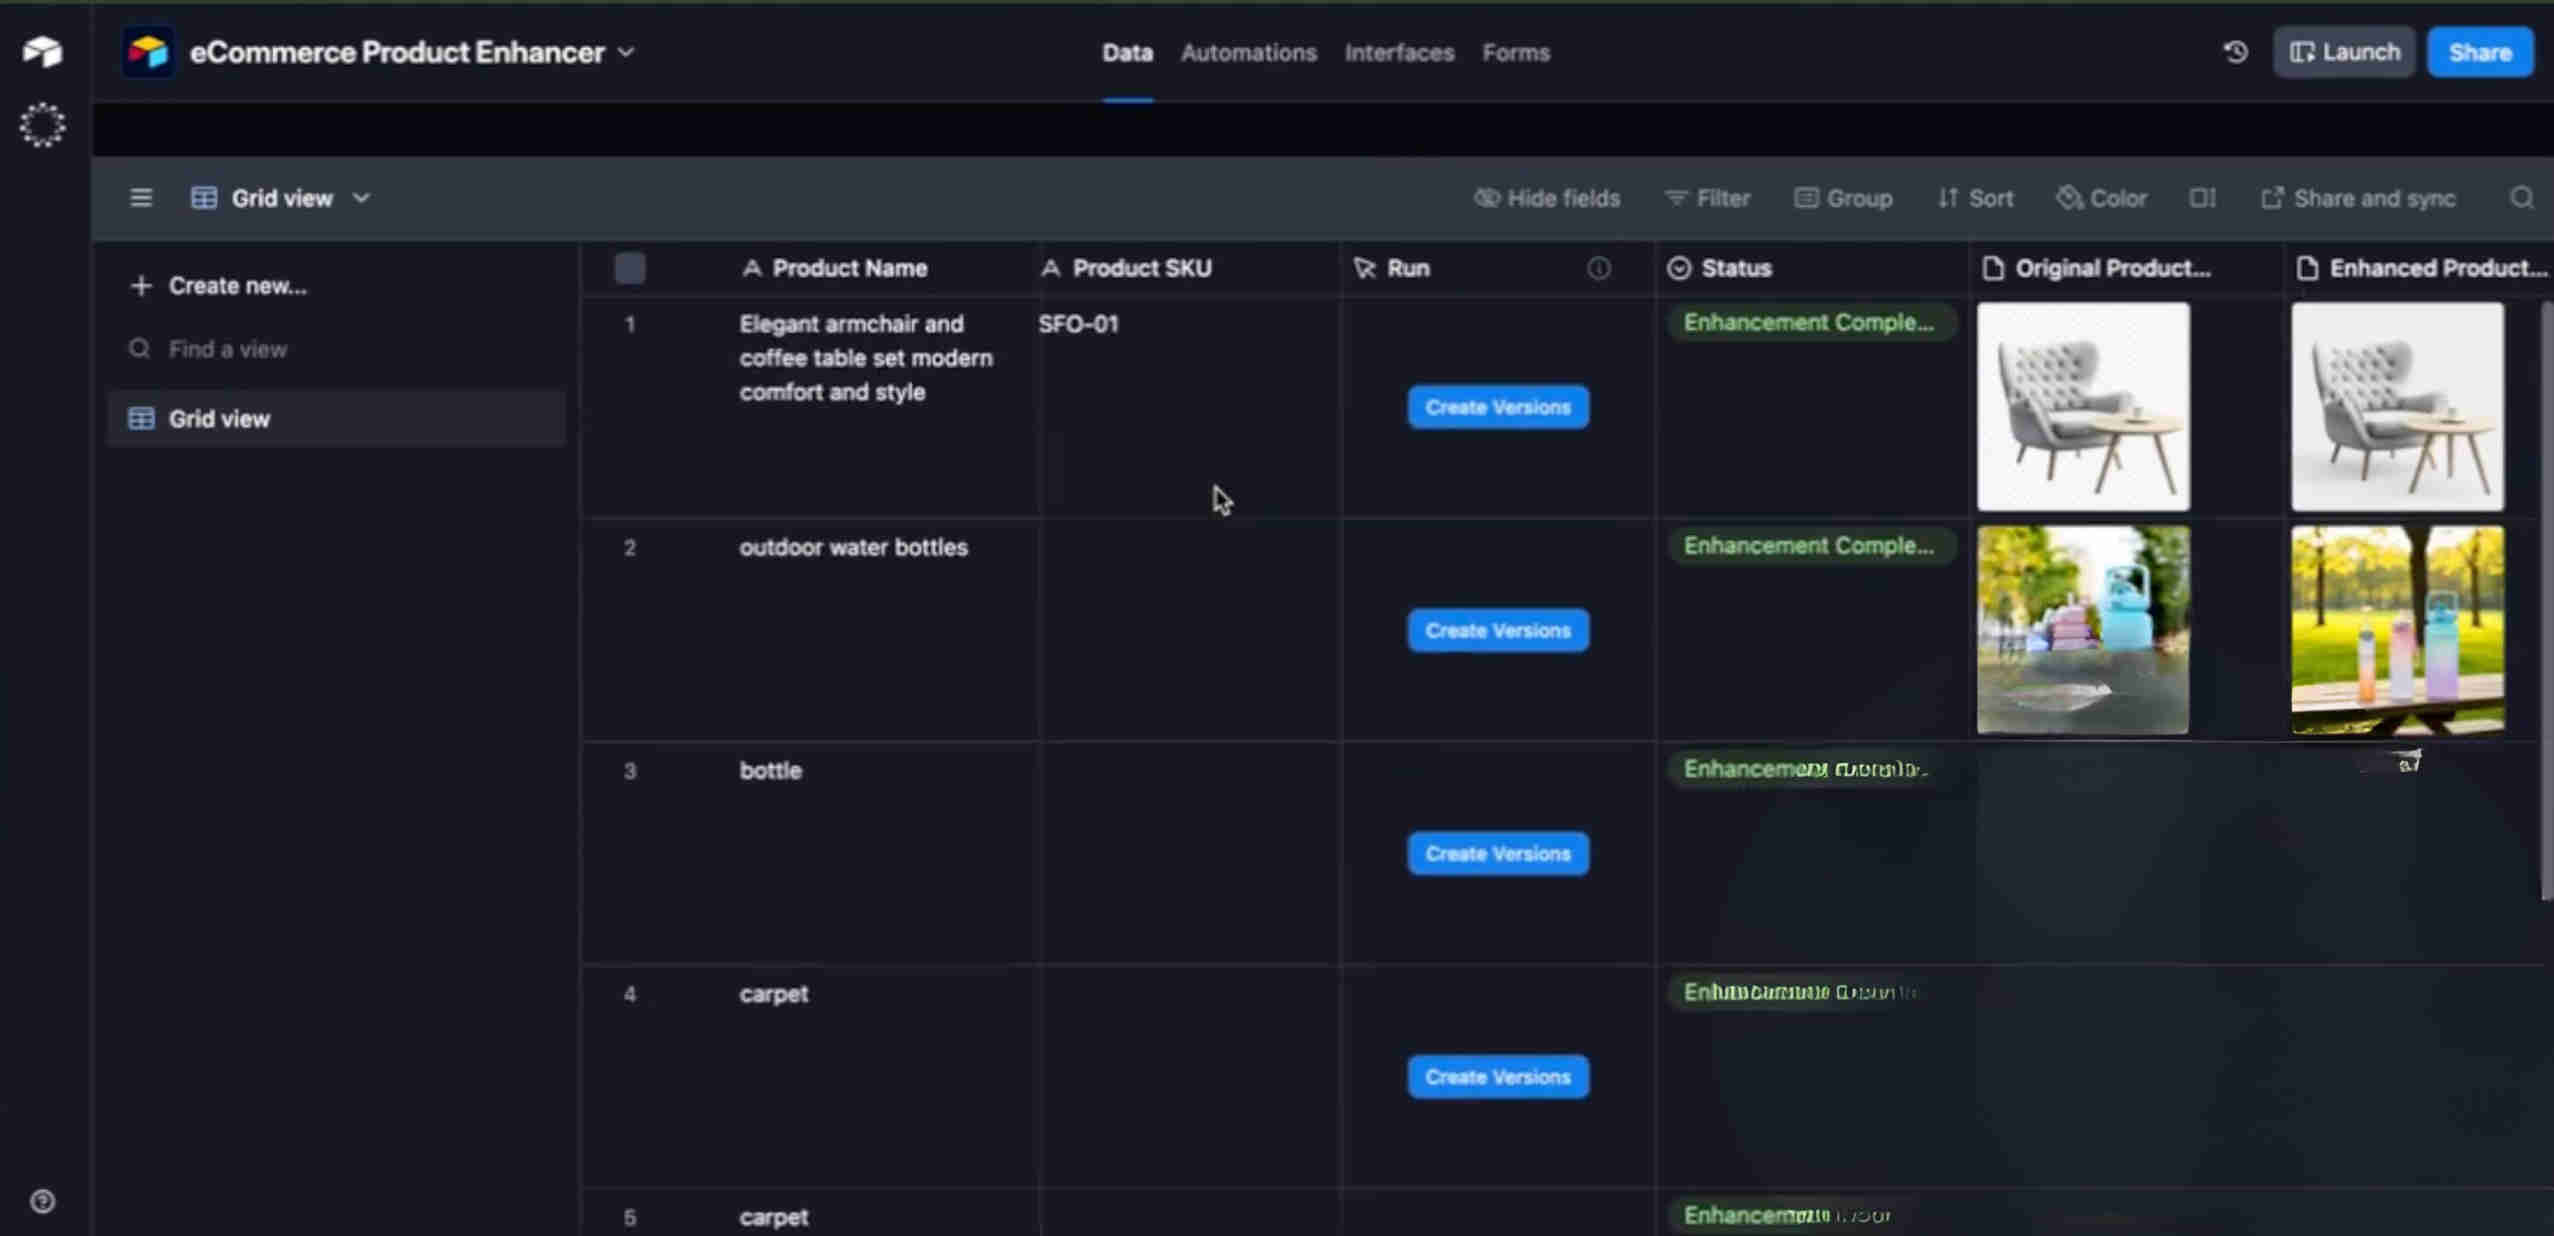
Task: Click the Launch button
Action: pos(2344,52)
